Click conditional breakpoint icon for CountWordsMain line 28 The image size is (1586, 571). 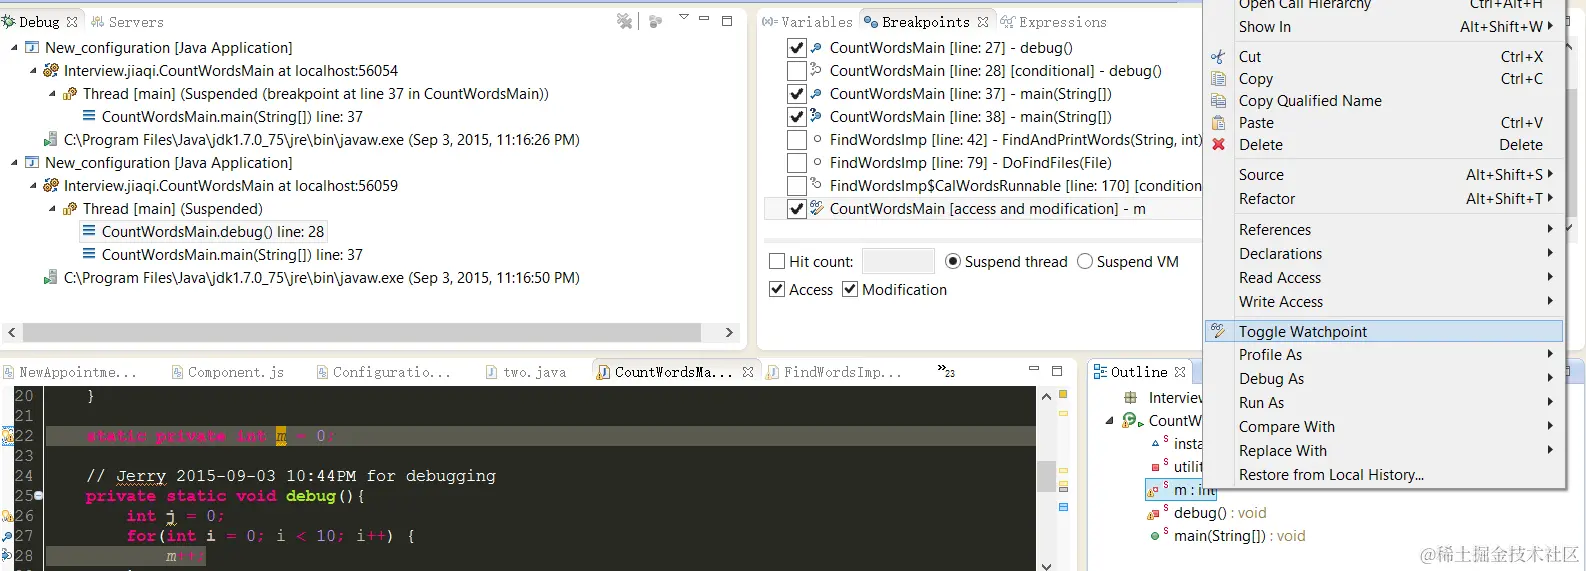click(816, 70)
